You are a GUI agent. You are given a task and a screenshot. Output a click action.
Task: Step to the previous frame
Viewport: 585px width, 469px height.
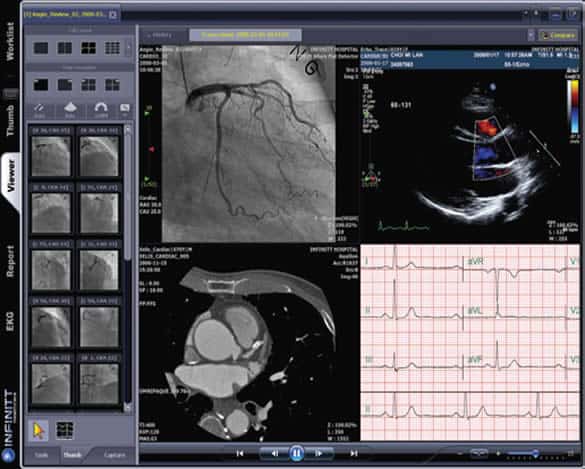click(x=275, y=453)
